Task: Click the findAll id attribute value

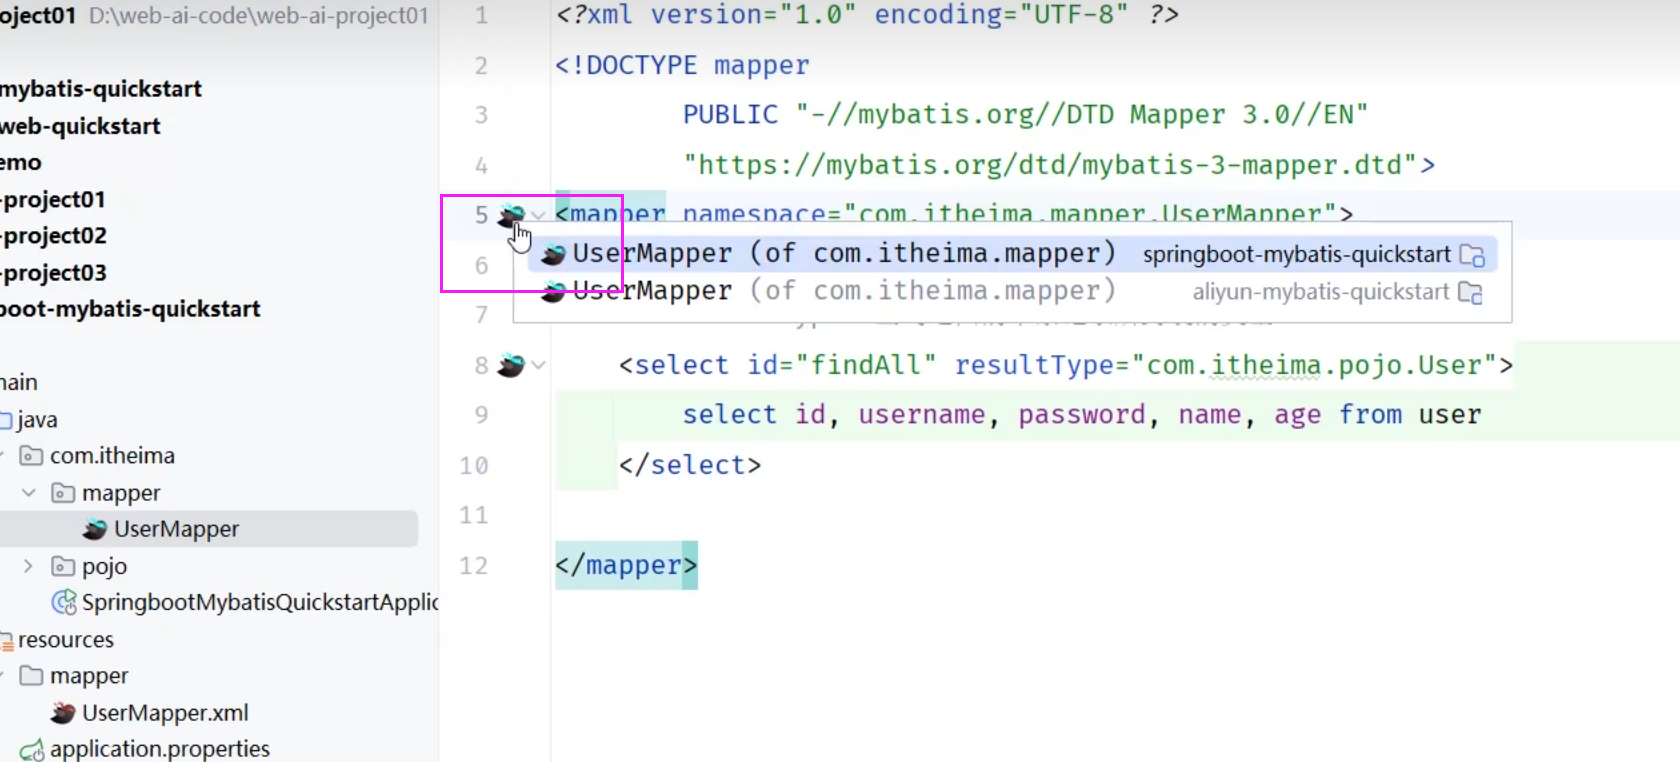Action: coord(872,365)
